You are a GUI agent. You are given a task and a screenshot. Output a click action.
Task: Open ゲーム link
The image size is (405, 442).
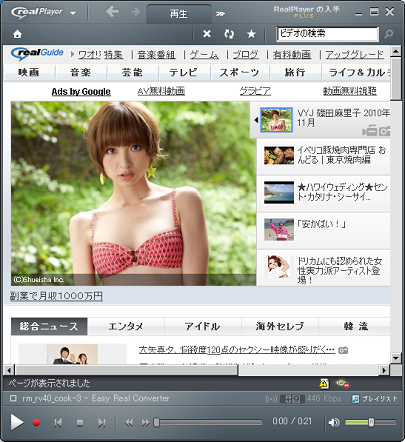tap(204, 54)
